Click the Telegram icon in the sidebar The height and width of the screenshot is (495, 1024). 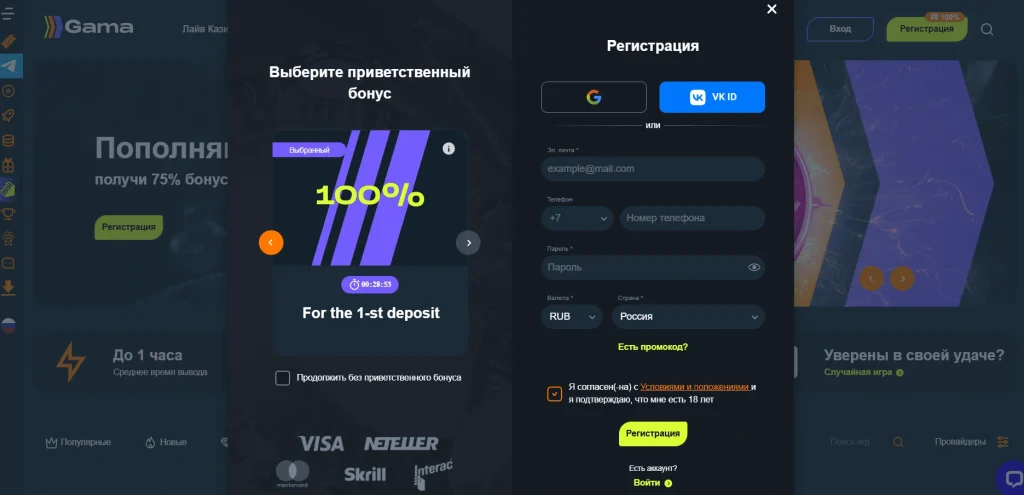(x=8, y=66)
